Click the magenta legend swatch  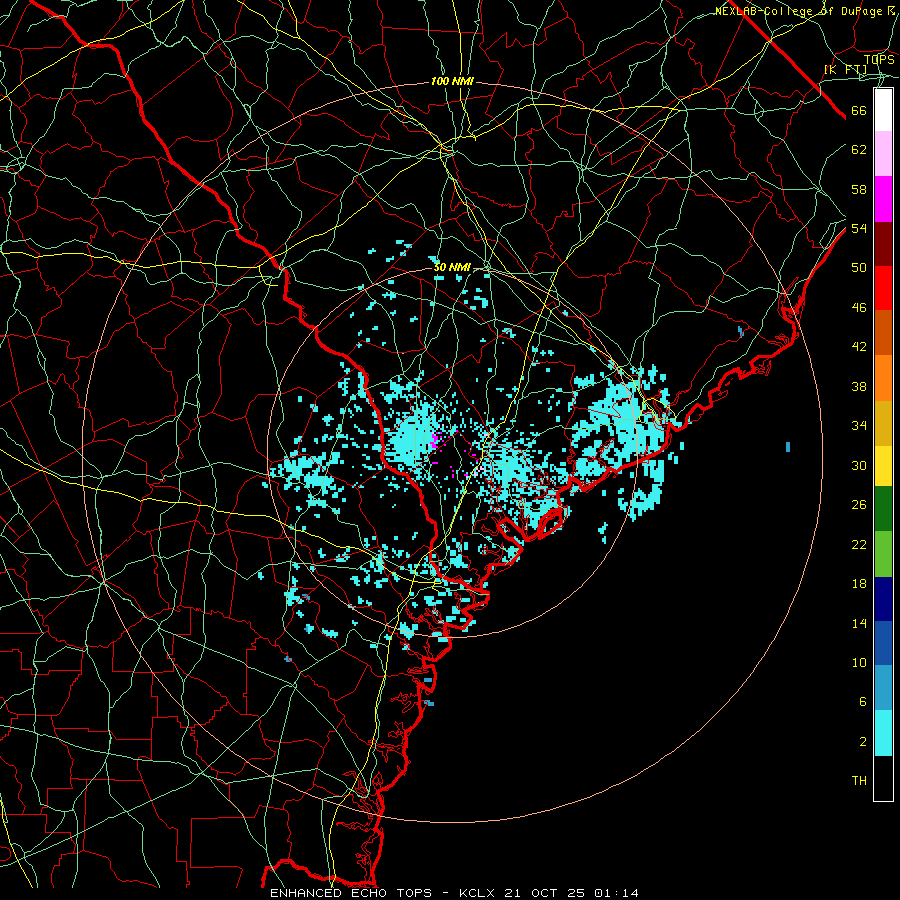883,199
